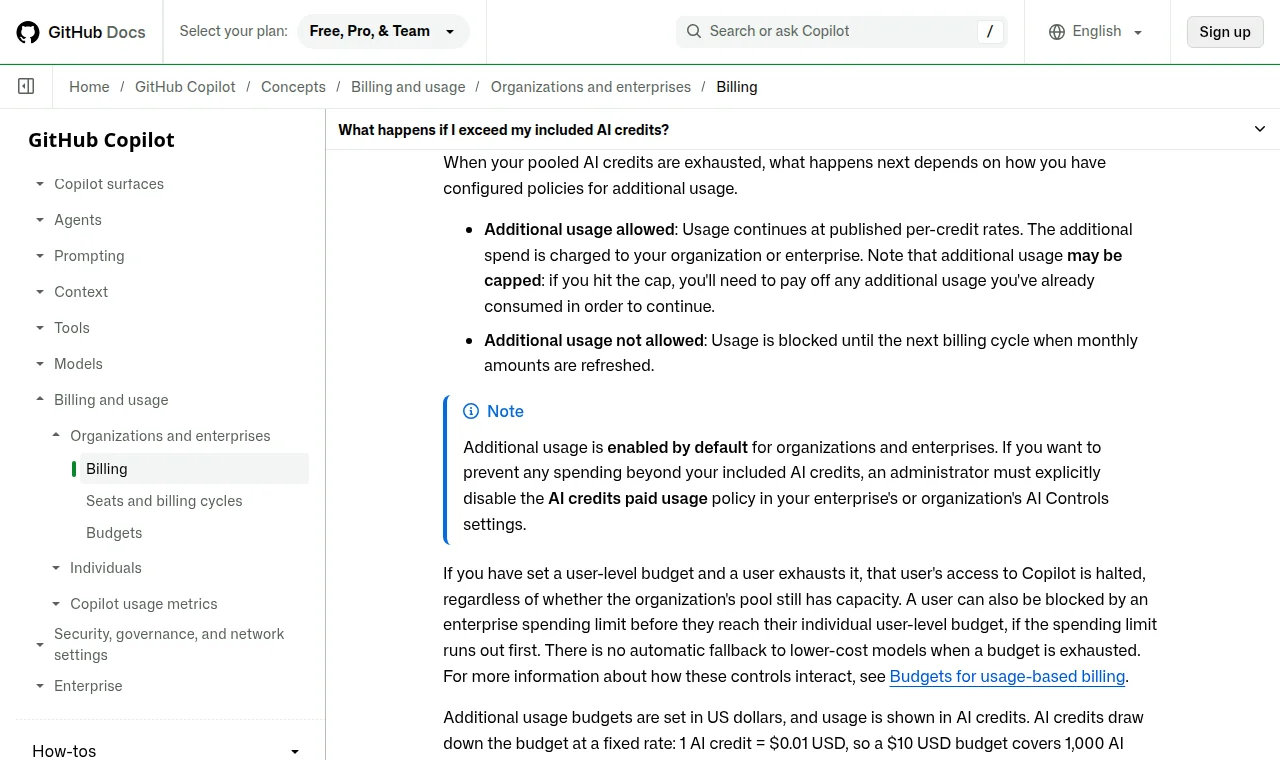This screenshot has height=760, width=1280.
Task: Expand the in-this-article section chevron
Action: click(x=1260, y=129)
